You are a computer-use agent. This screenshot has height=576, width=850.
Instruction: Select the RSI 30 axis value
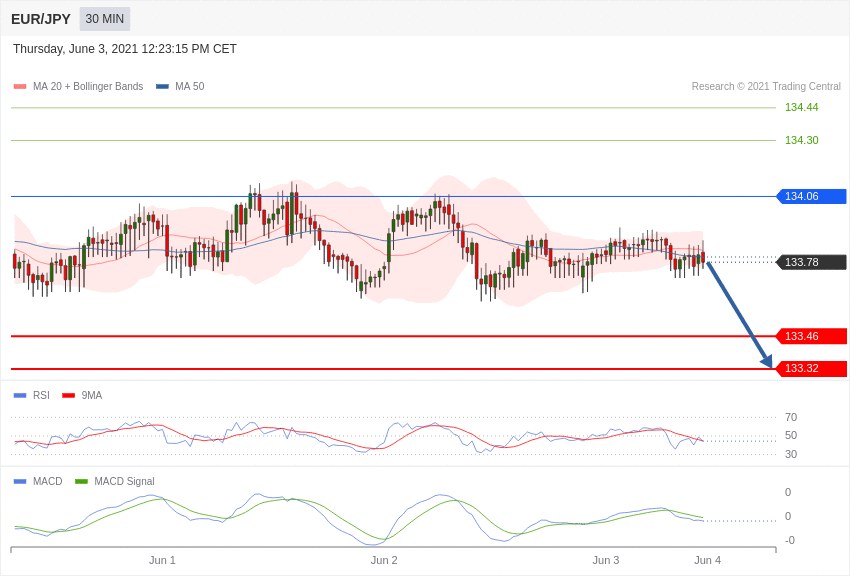click(791, 454)
